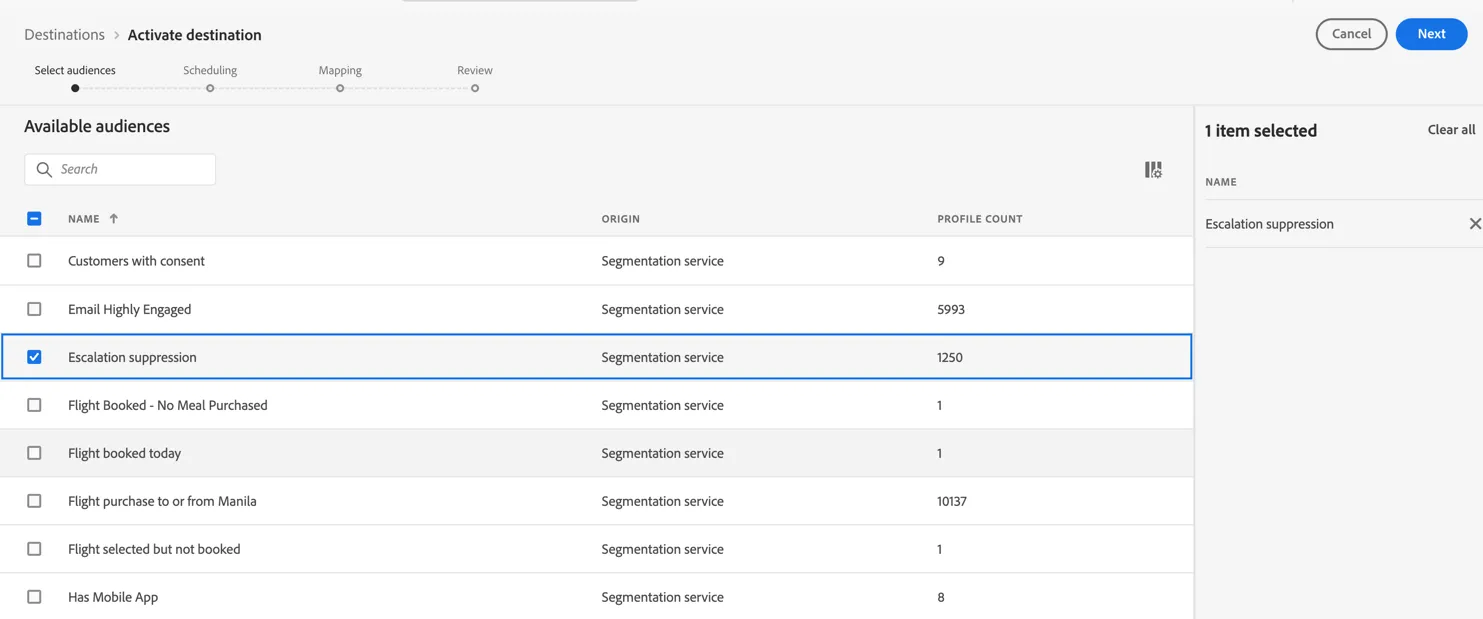Click profile count 1250
Screen dimensions: 1483x619
[x=950, y=357]
